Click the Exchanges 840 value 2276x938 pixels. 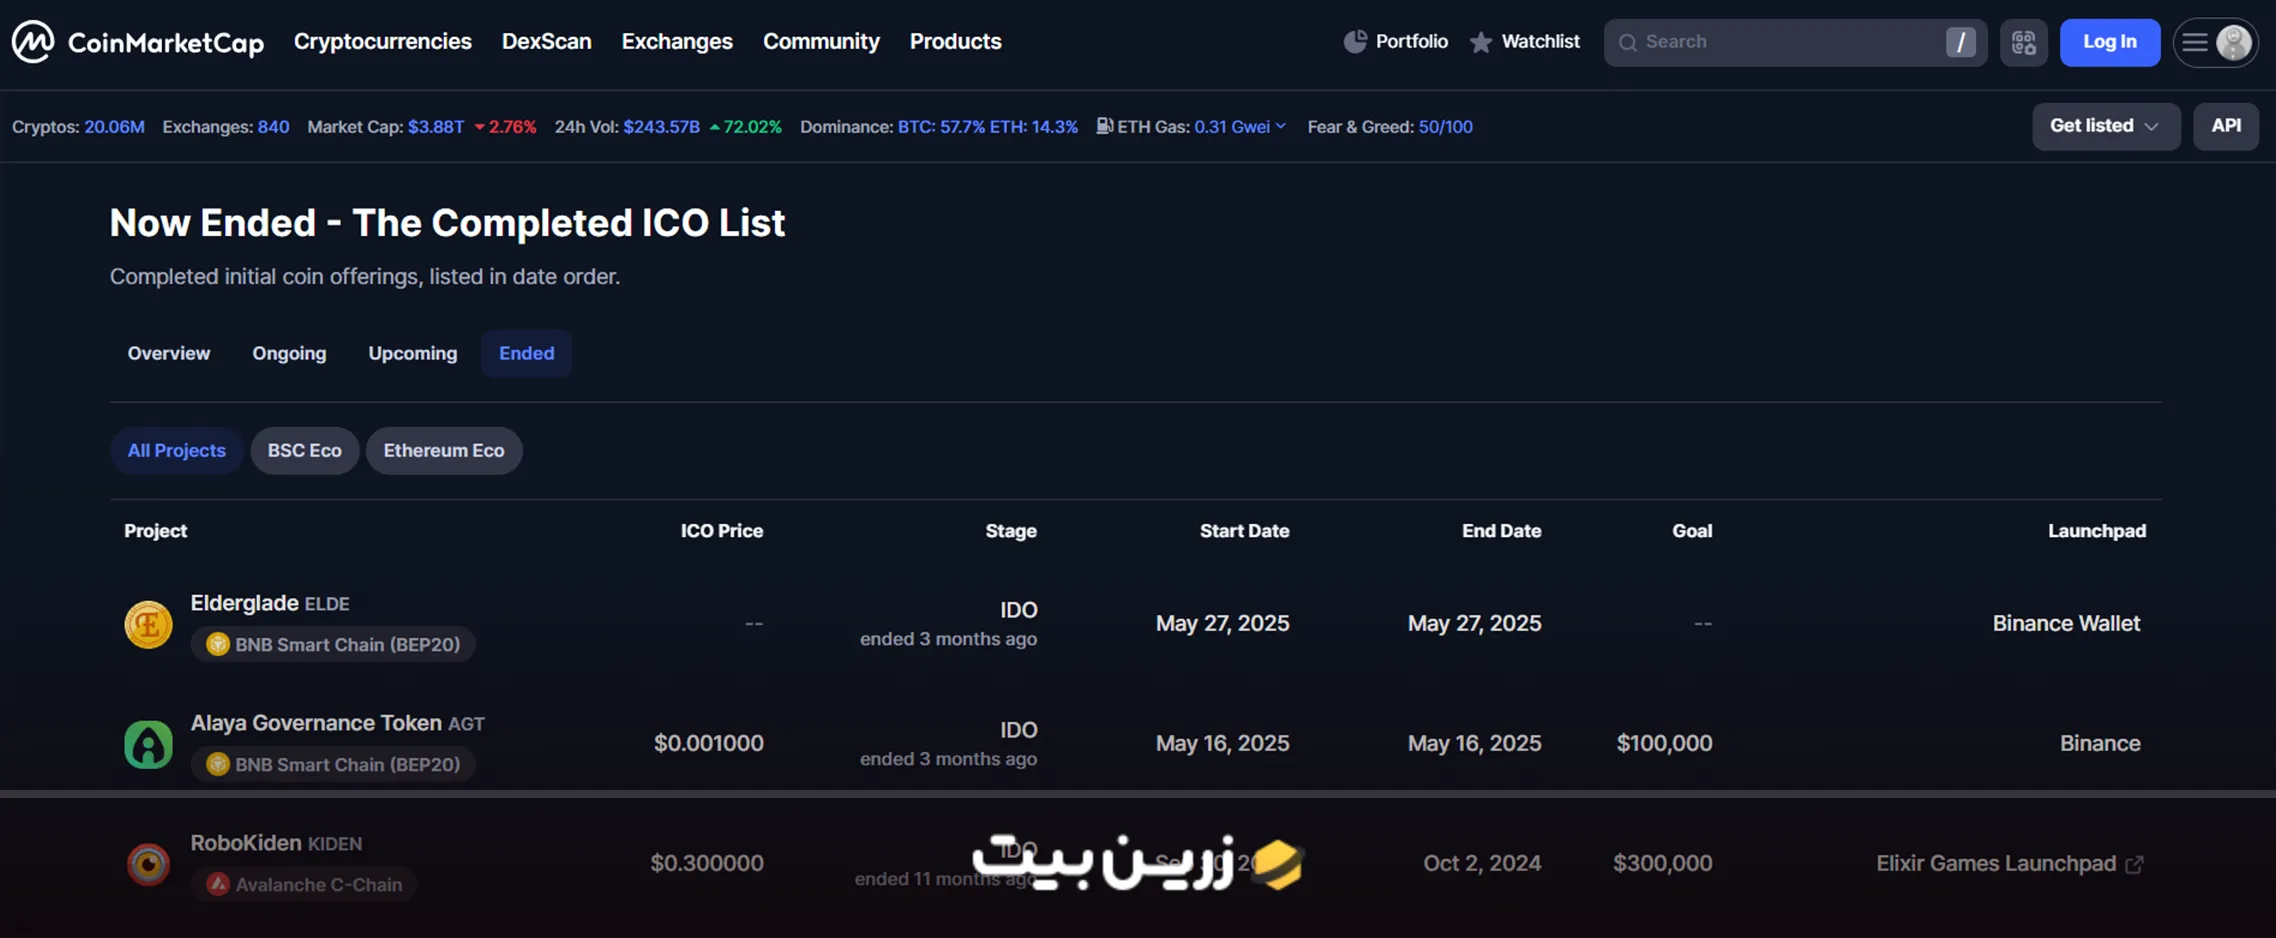(x=273, y=127)
